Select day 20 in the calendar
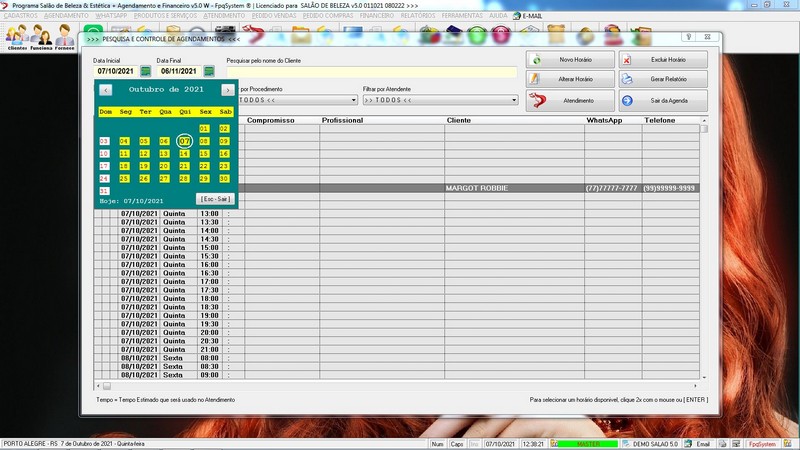 164,166
